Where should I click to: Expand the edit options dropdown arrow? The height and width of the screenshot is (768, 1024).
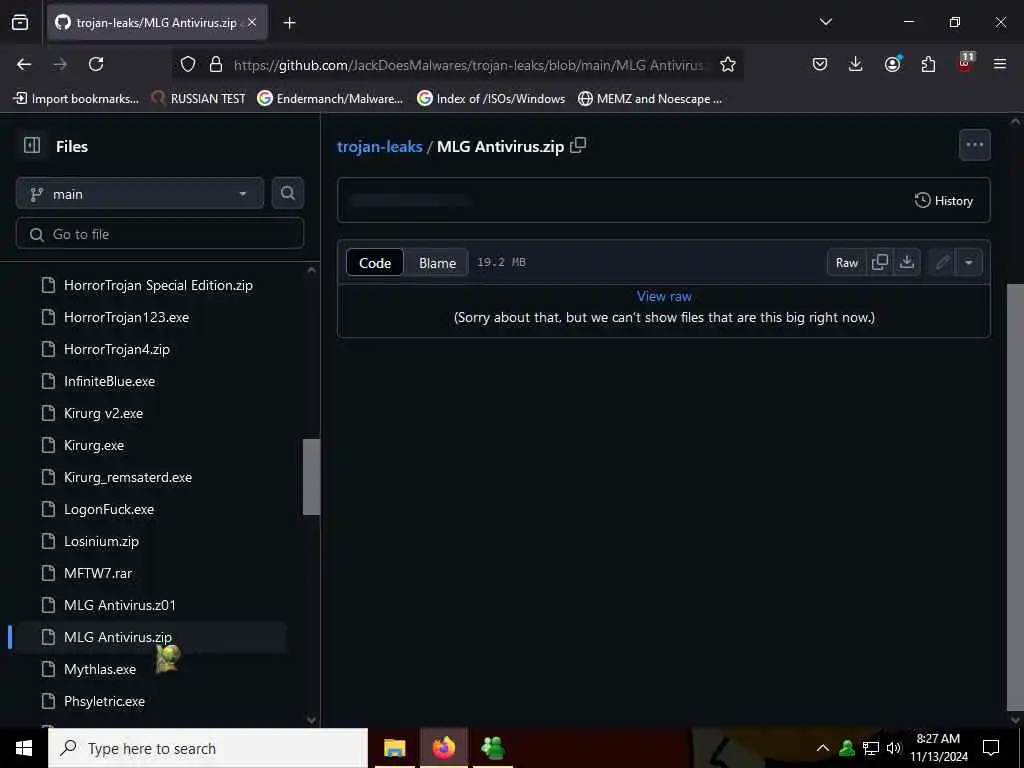(x=969, y=263)
